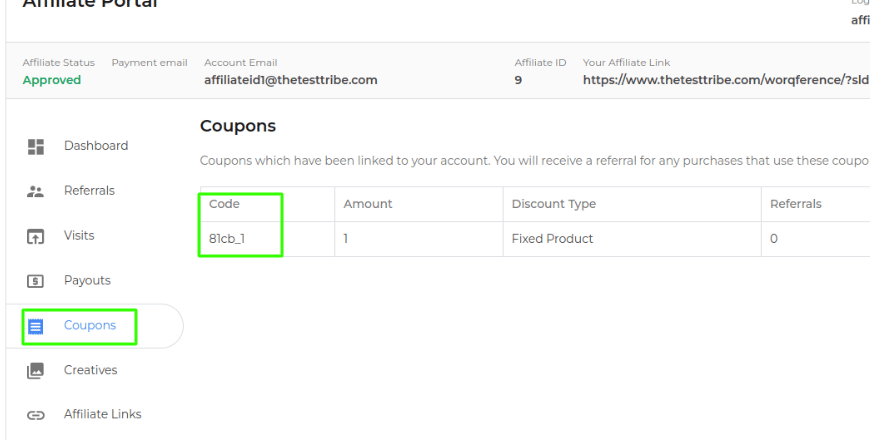Screen dimensions: 870x440
Task: Click the coupon amount value 1
Action: tap(346, 239)
